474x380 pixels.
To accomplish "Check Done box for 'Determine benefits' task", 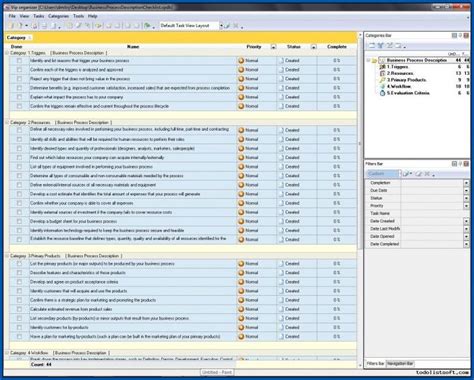I will pyautogui.click(x=19, y=88).
